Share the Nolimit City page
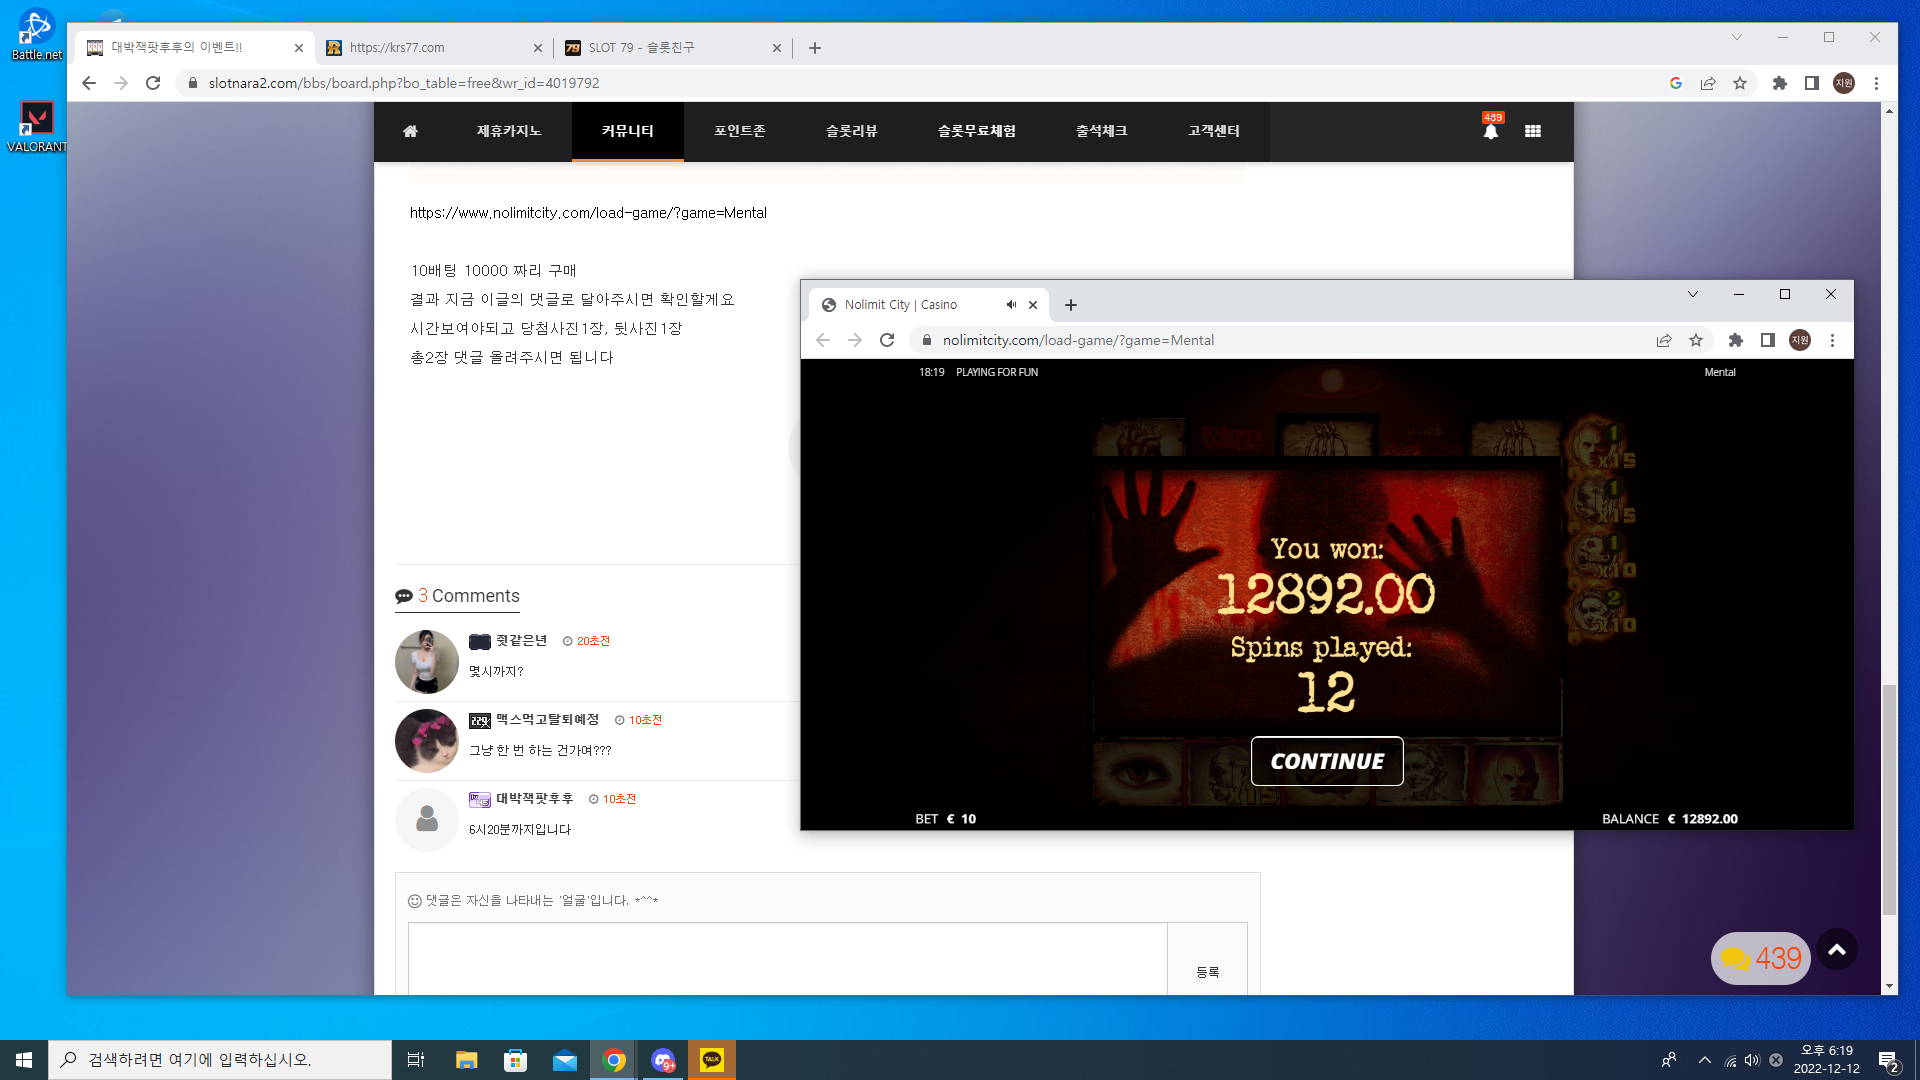This screenshot has width=1920, height=1080. 1664,340
